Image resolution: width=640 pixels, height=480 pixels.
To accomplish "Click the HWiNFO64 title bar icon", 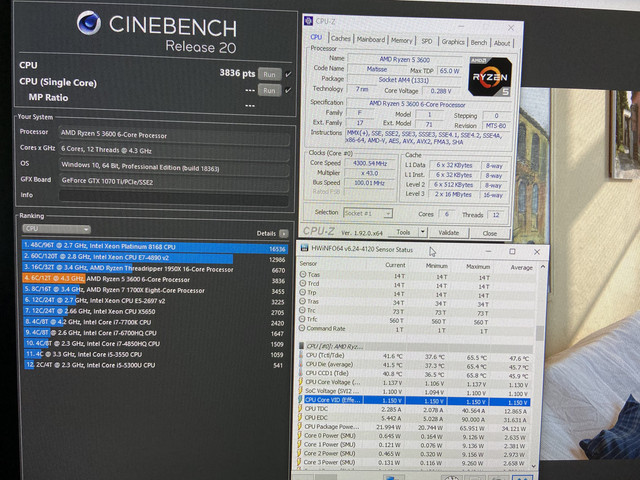I will pos(304,248).
